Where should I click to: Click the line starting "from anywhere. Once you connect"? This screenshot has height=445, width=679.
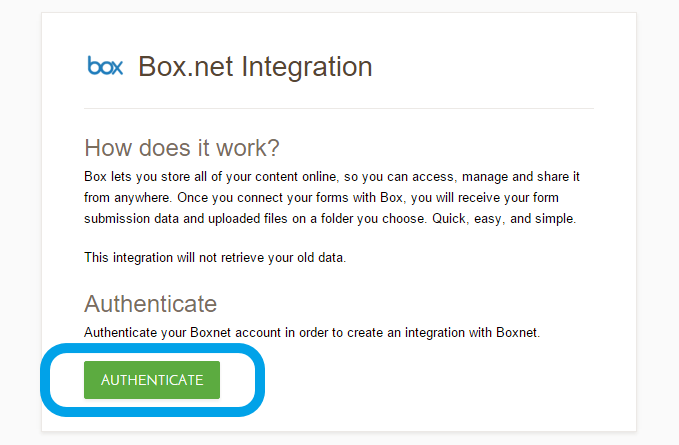click(x=332, y=198)
